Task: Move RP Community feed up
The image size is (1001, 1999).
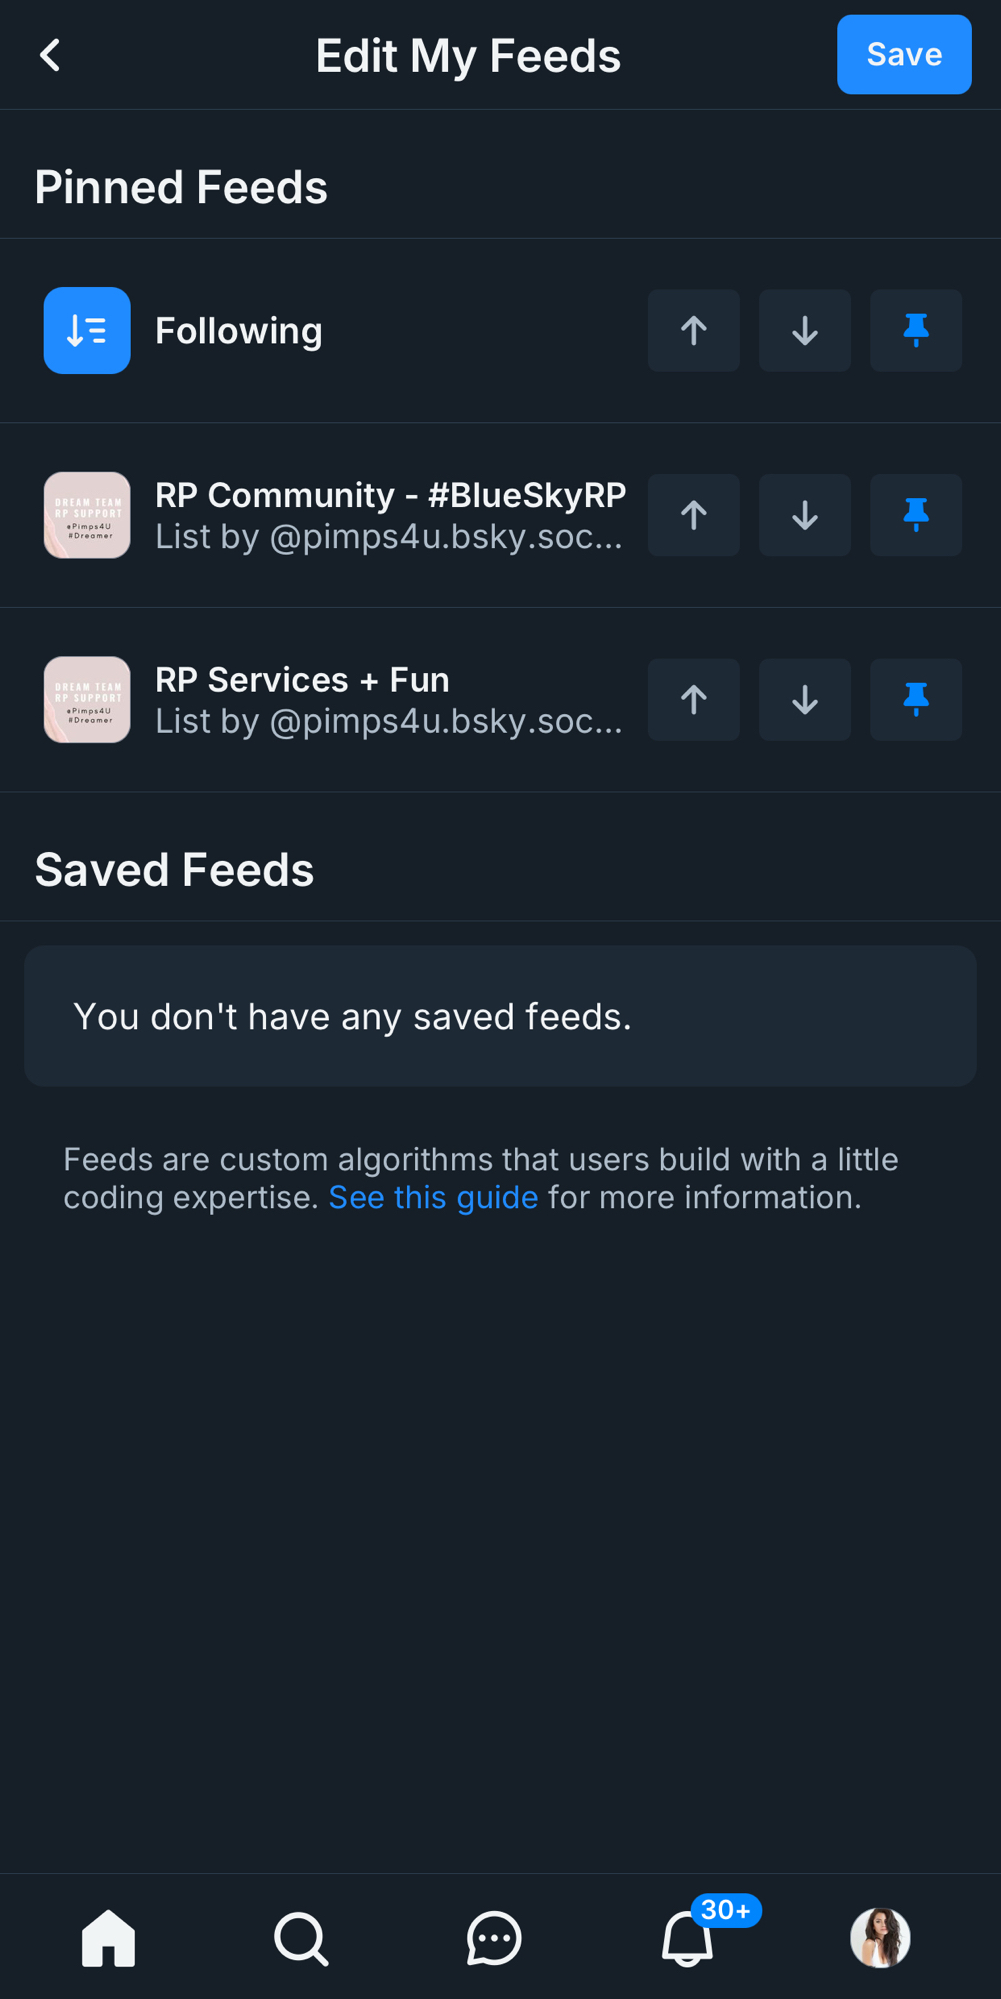Action: click(x=693, y=515)
